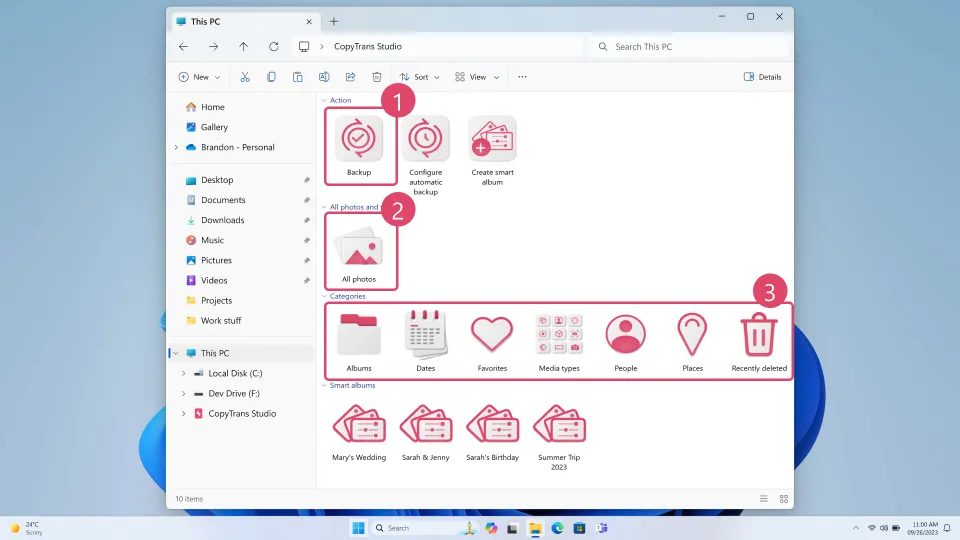Viewport: 960px width, 540px height.
Task: Open the Windows Start menu
Action: coord(359,528)
